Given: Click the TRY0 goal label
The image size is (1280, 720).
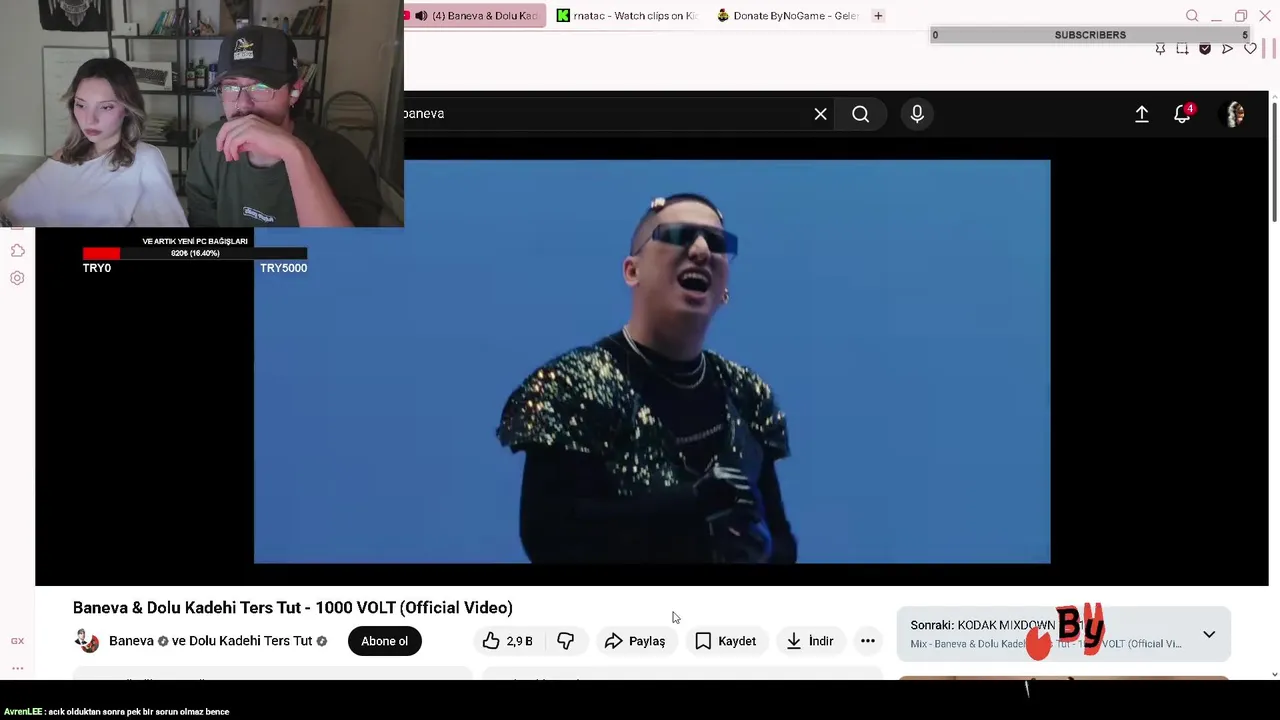Looking at the screenshot, I should (97, 268).
